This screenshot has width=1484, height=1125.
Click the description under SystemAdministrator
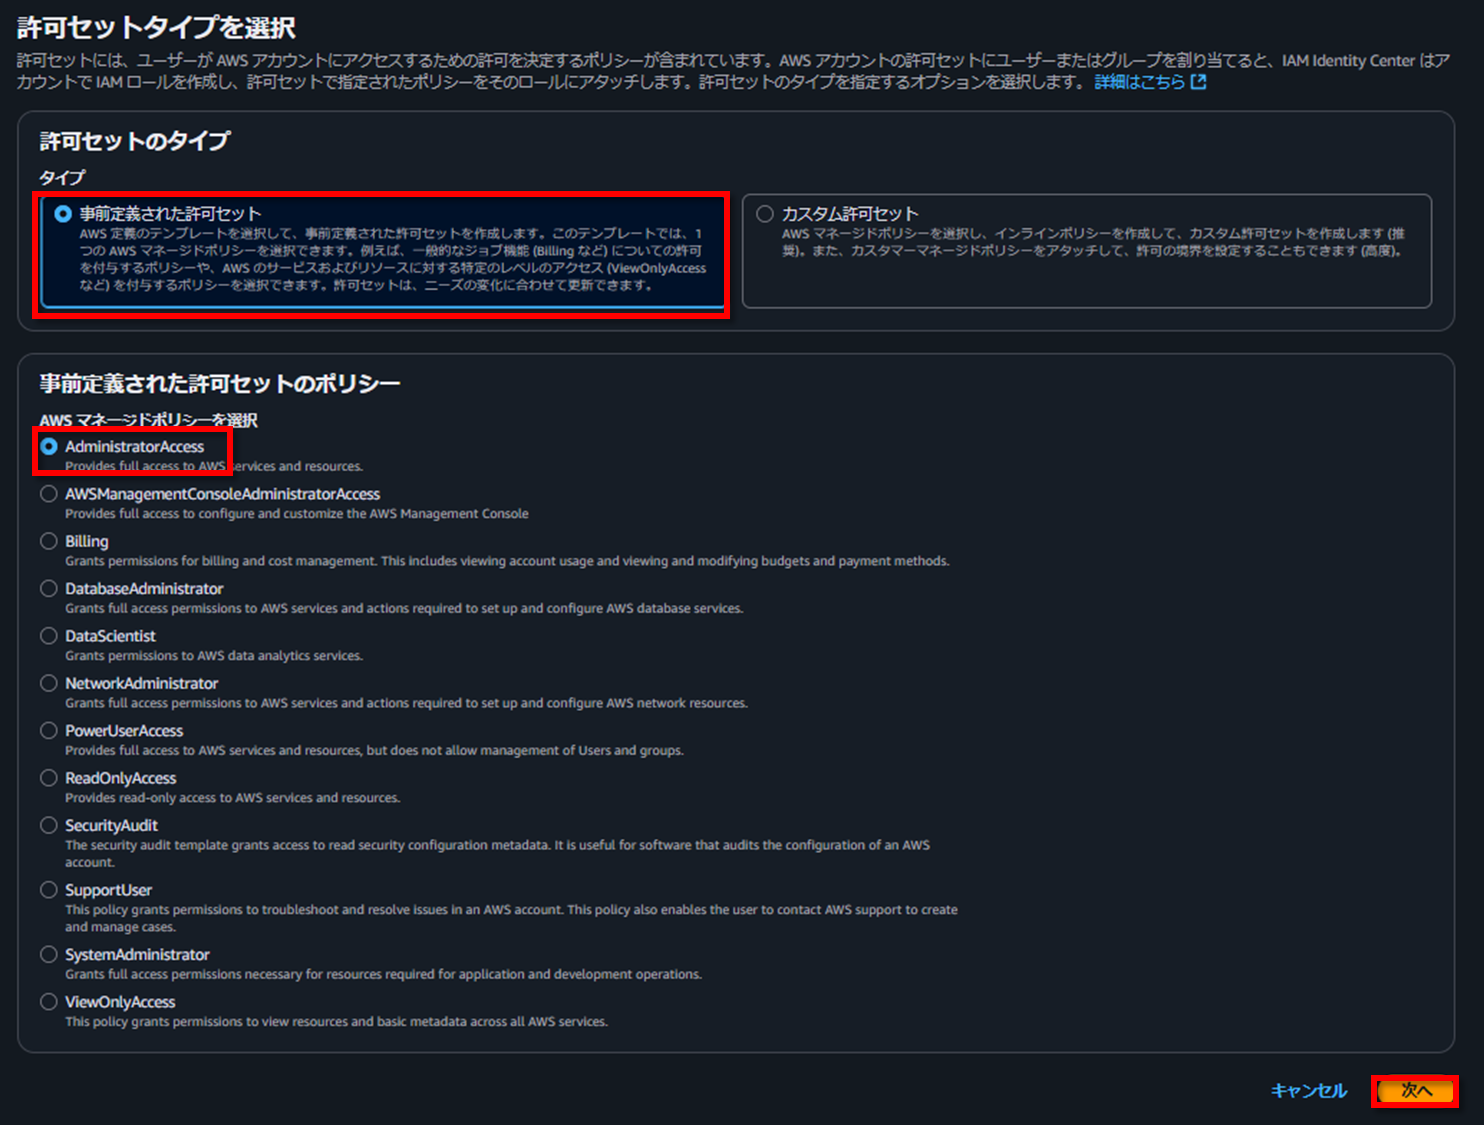click(383, 975)
